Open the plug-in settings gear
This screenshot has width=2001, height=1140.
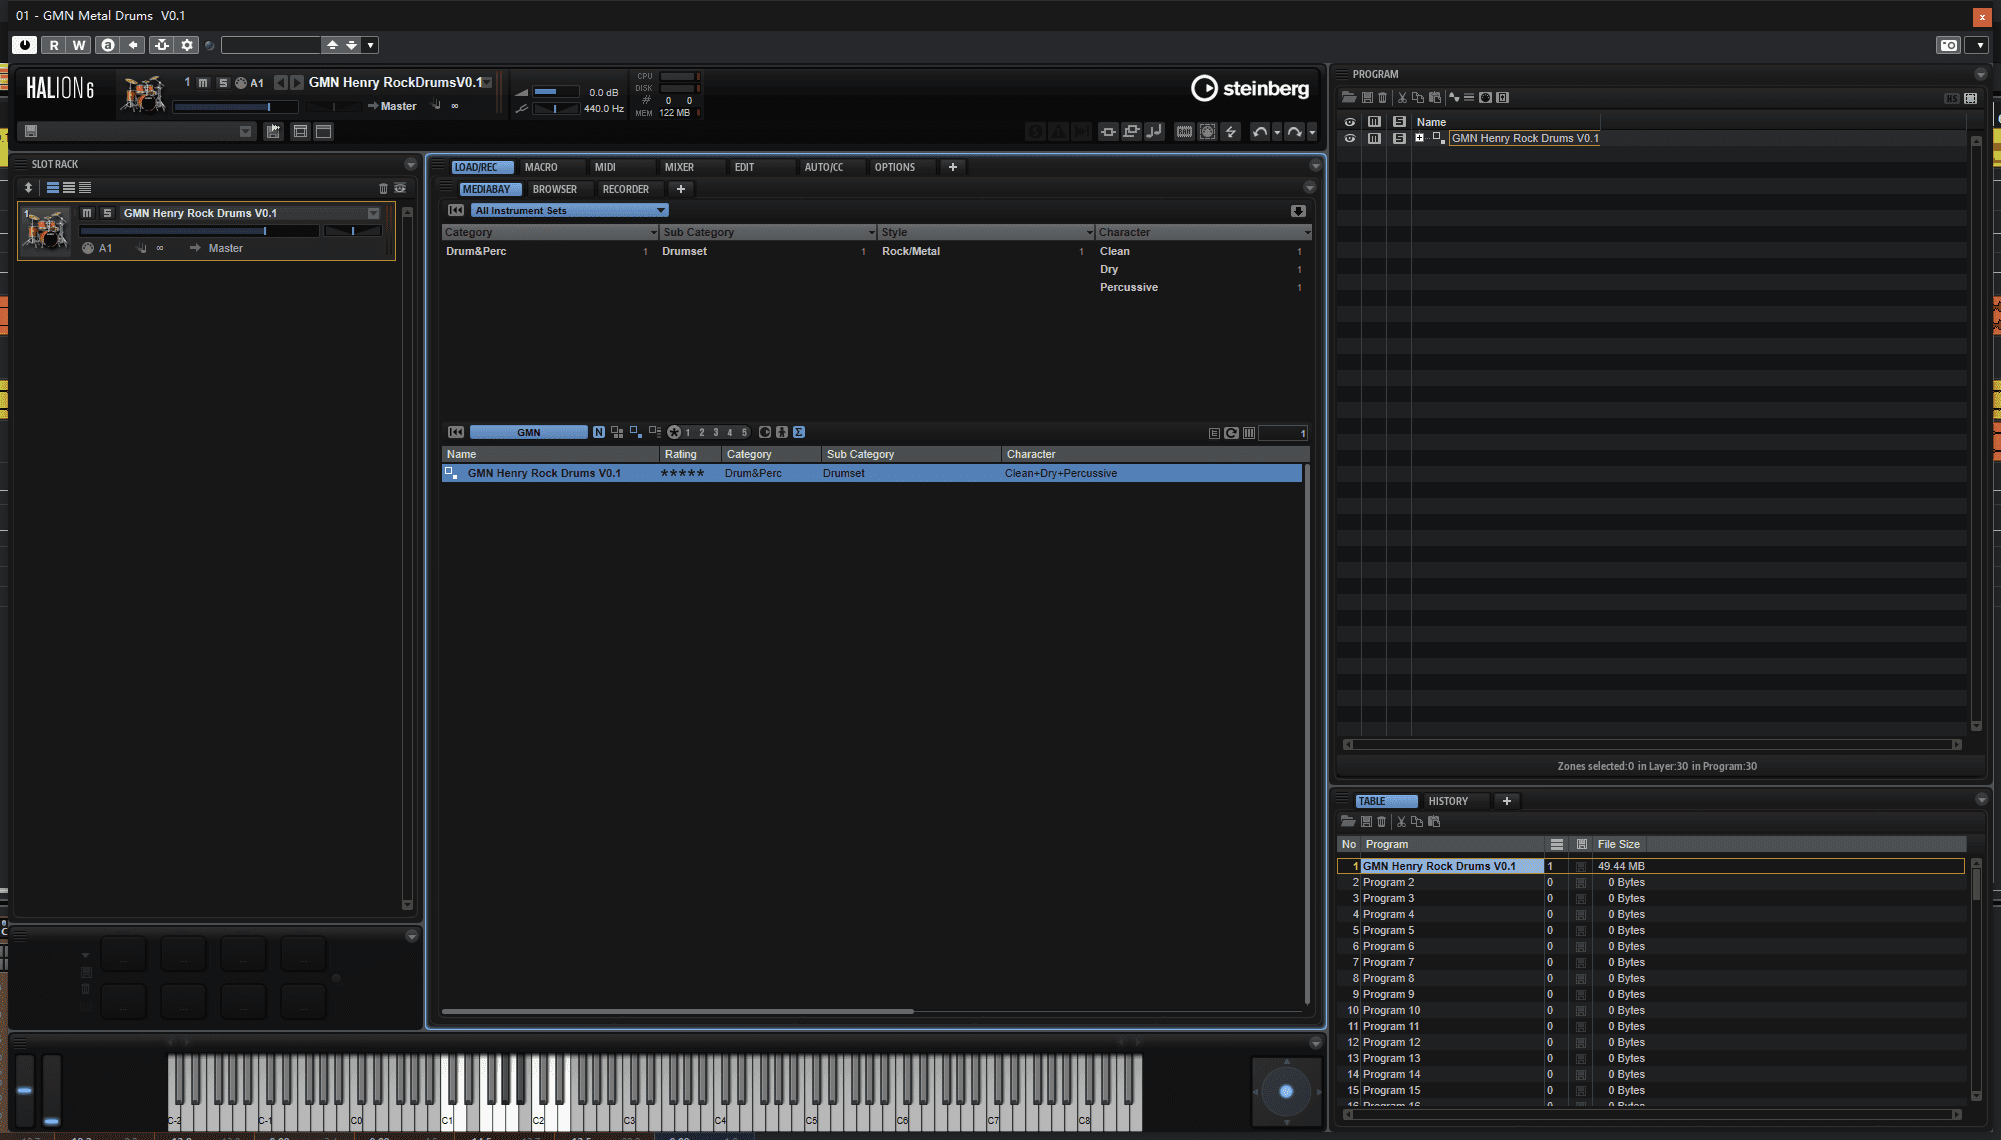(187, 45)
